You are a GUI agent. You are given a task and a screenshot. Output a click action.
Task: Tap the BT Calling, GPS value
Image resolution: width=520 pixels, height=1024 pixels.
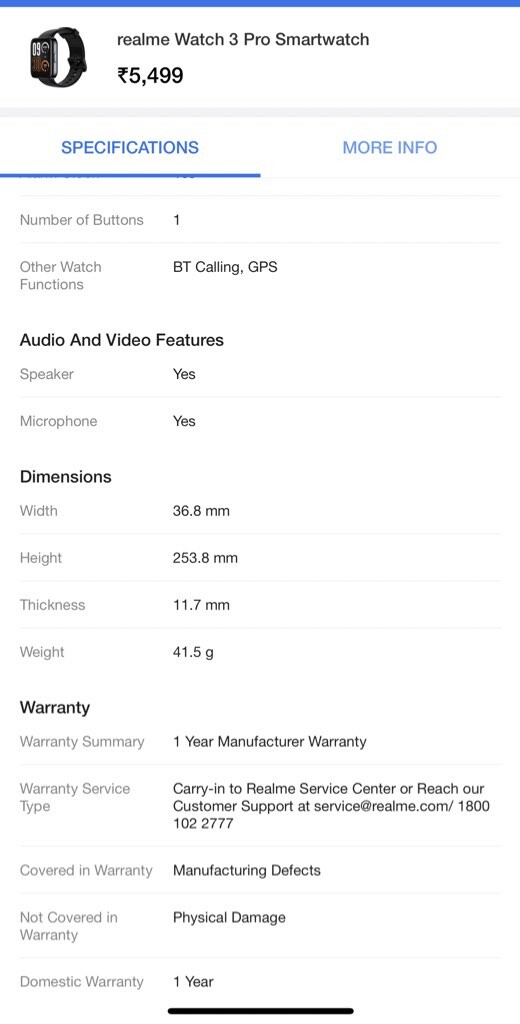click(225, 267)
